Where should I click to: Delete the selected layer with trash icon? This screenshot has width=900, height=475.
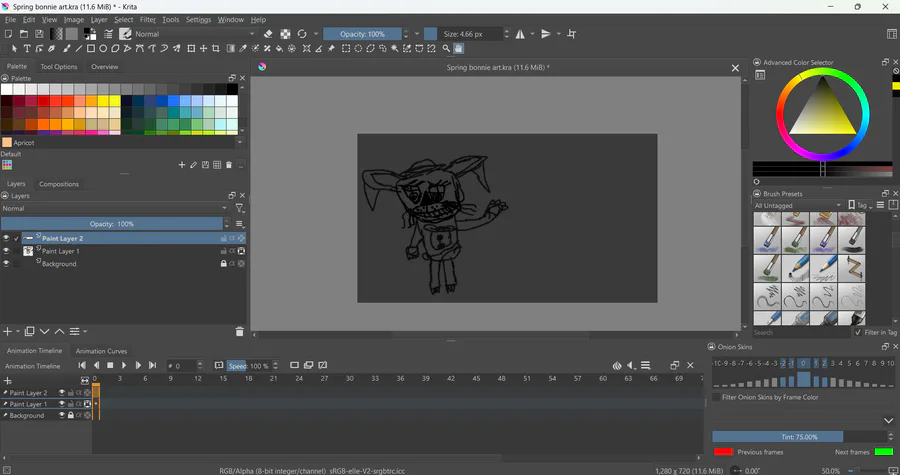click(239, 332)
